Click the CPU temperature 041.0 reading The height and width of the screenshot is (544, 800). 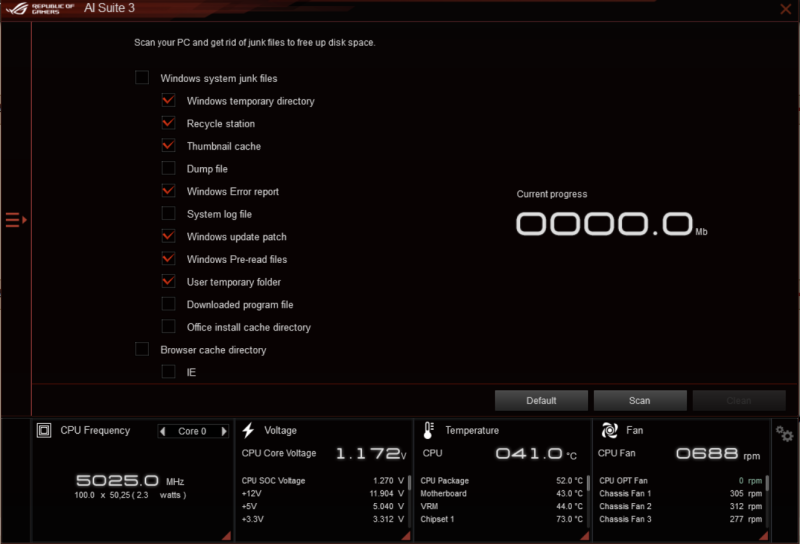pyautogui.click(x=536, y=453)
